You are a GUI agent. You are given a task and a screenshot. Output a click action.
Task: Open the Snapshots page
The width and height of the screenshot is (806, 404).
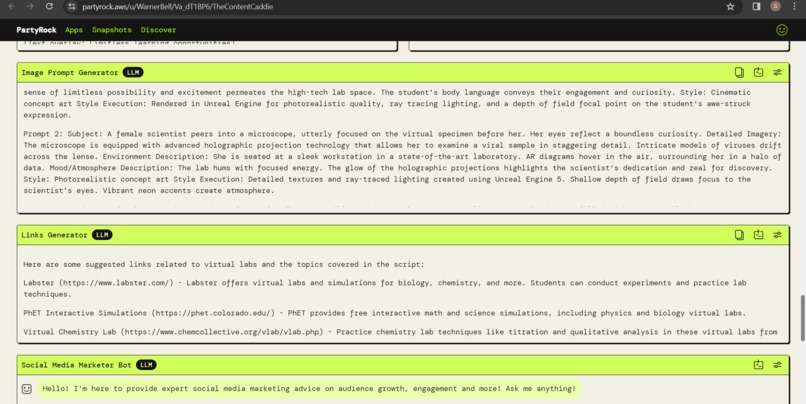click(112, 30)
